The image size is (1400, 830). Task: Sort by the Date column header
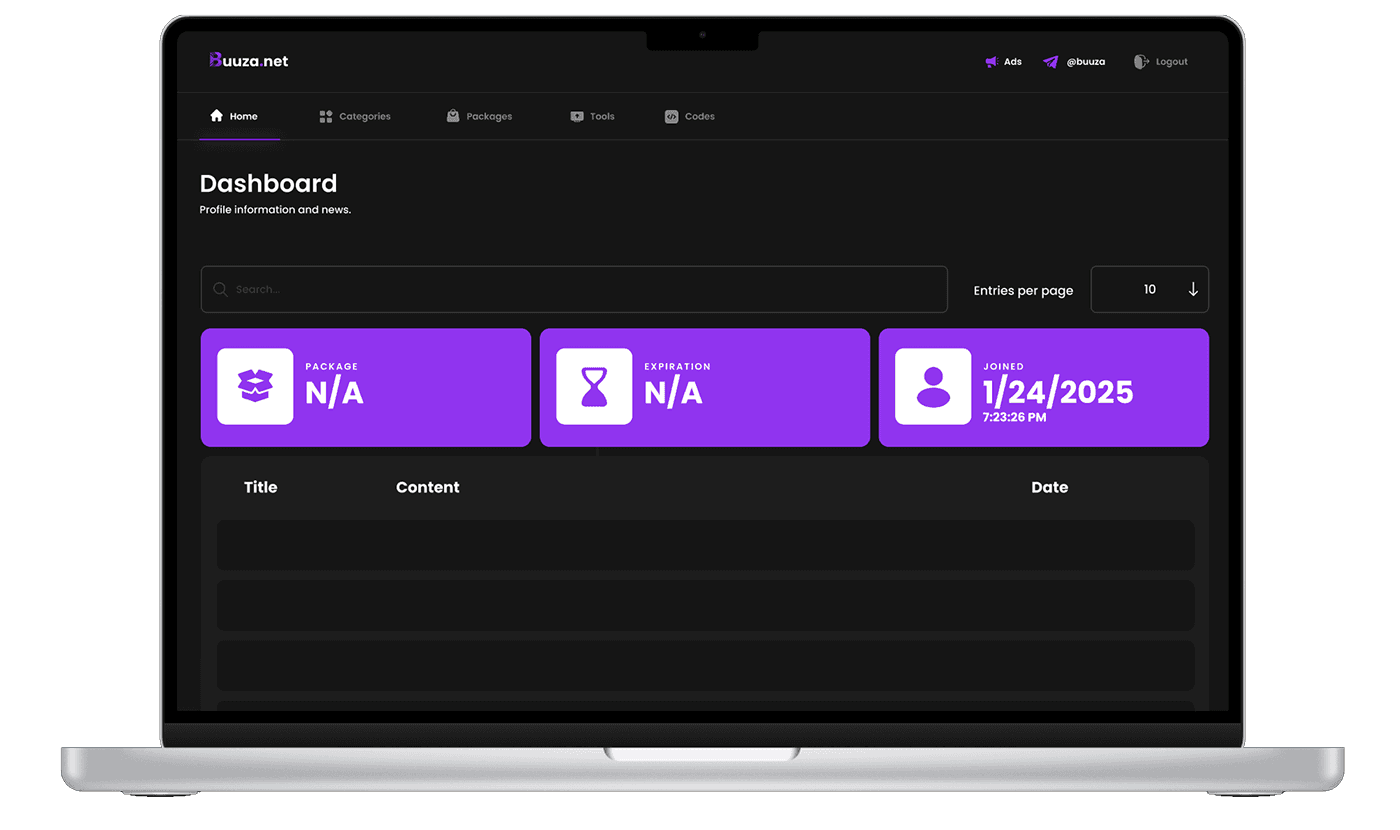click(x=1049, y=487)
